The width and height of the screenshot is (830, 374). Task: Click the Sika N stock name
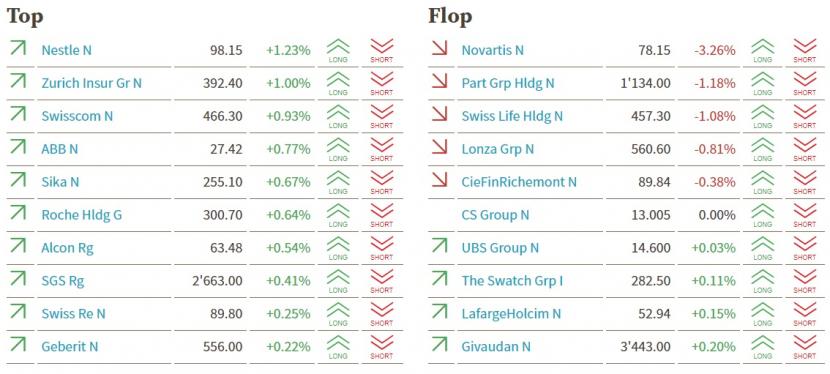pos(60,182)
